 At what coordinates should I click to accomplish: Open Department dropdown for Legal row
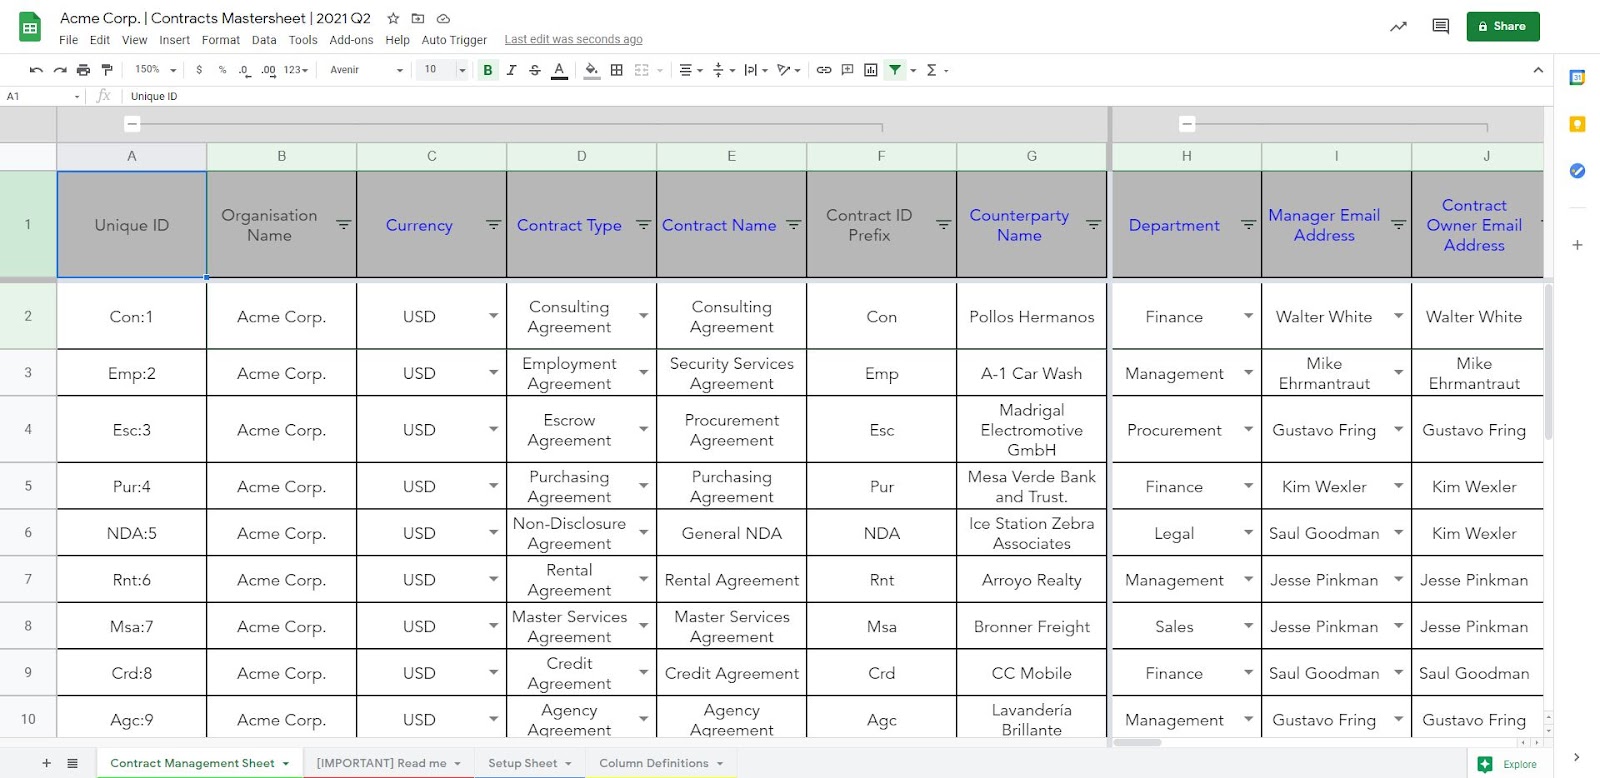coord(1248,533)
